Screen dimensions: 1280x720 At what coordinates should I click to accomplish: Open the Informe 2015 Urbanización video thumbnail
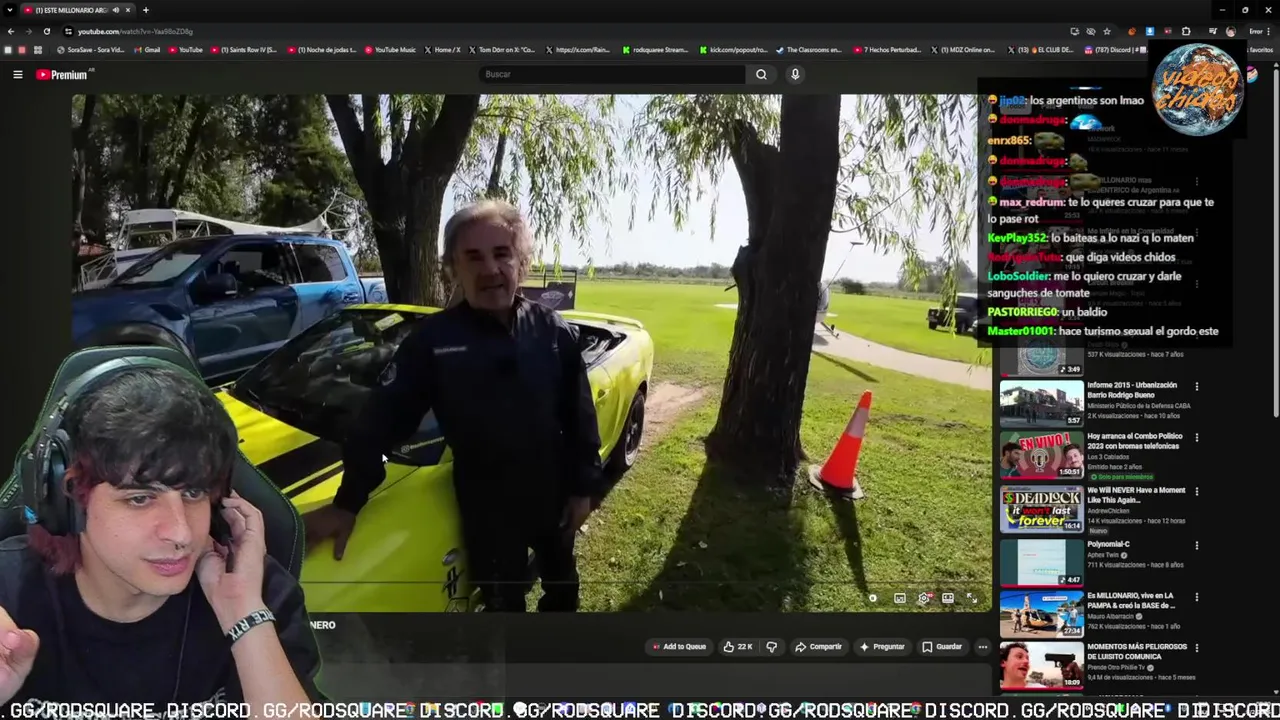1041,403
